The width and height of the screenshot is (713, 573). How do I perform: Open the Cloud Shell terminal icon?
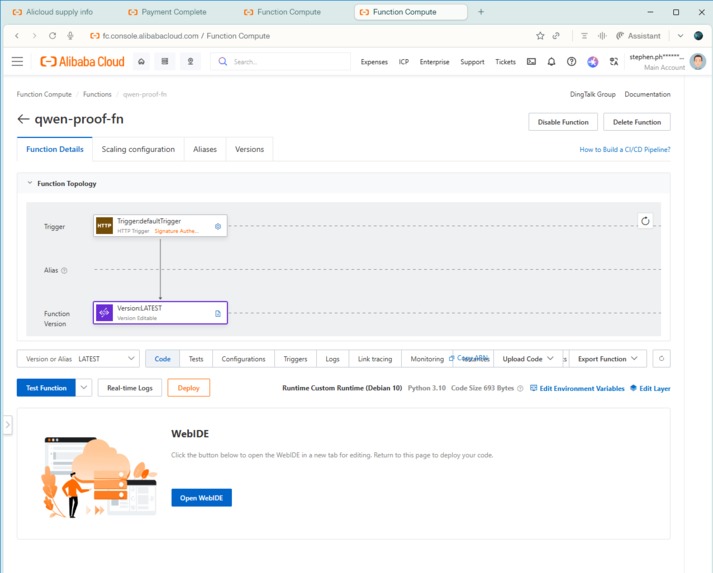531,61
